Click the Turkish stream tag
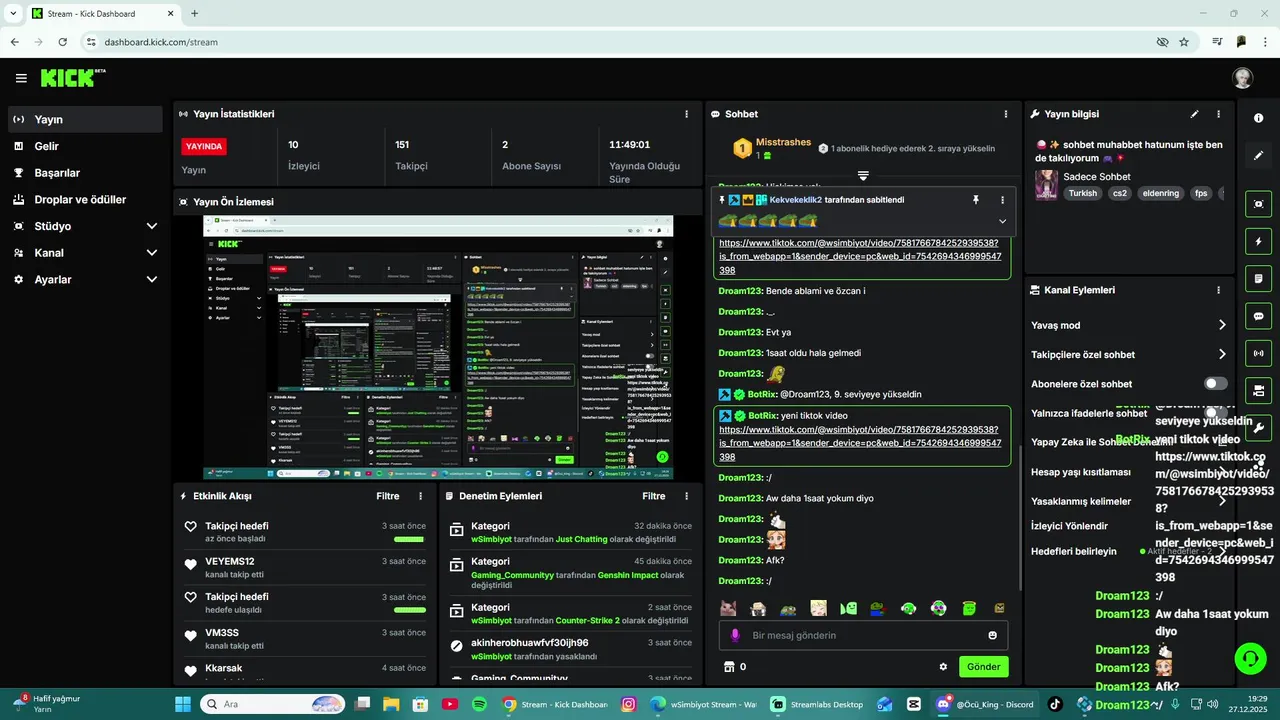This screenshot has width=1280, height=720. [x=1082, y=193]
